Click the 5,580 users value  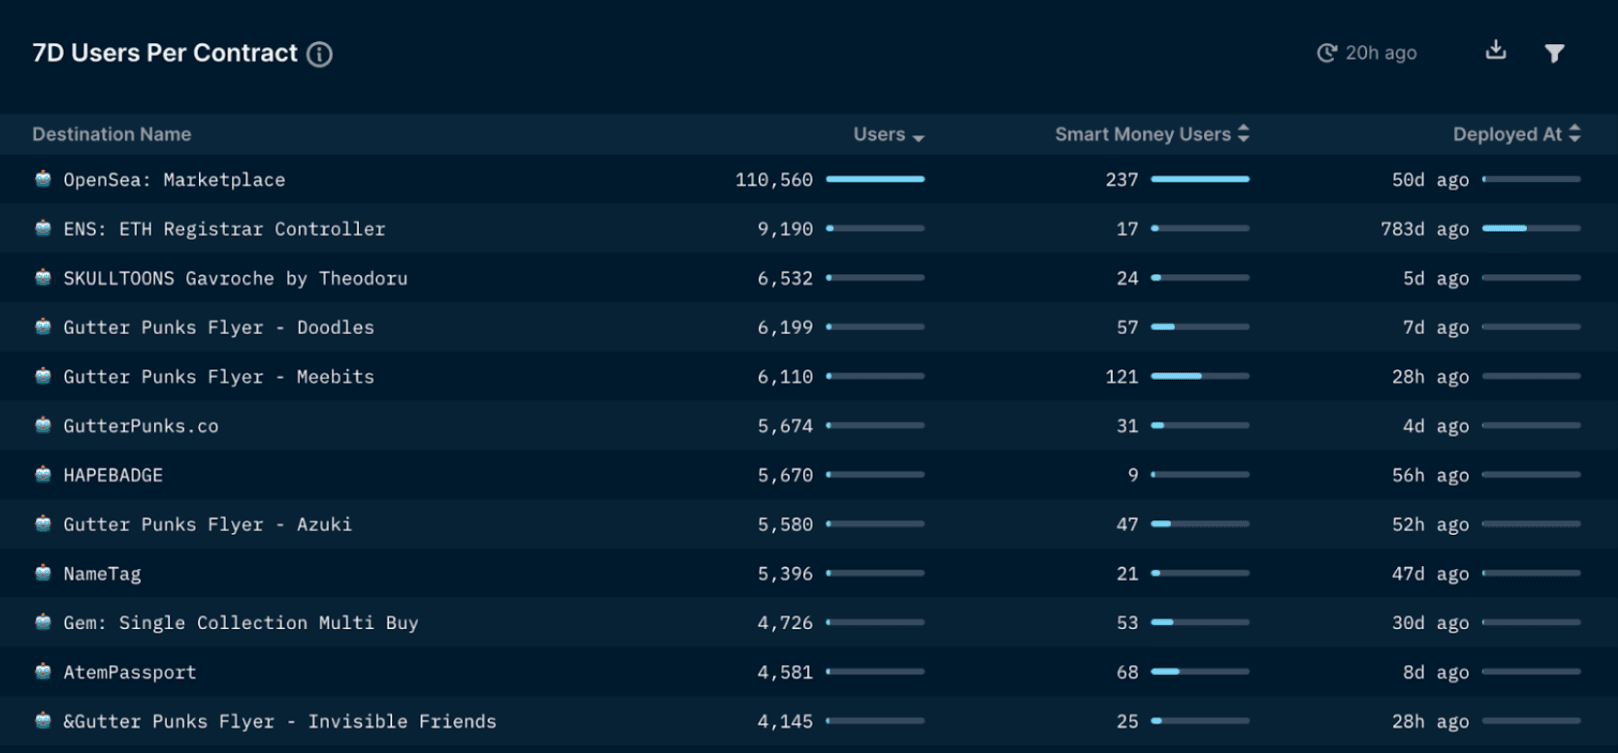click(785, 524)
